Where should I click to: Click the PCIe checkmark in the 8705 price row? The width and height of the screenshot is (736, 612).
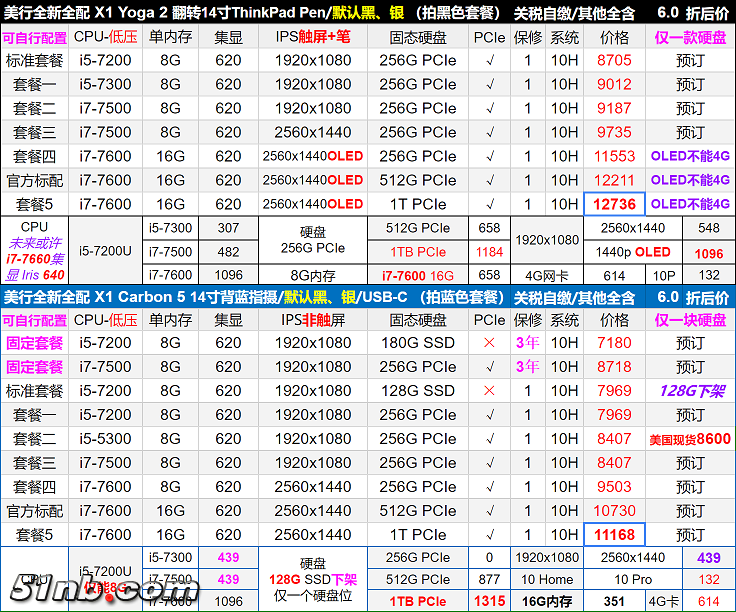pos(489,60)
